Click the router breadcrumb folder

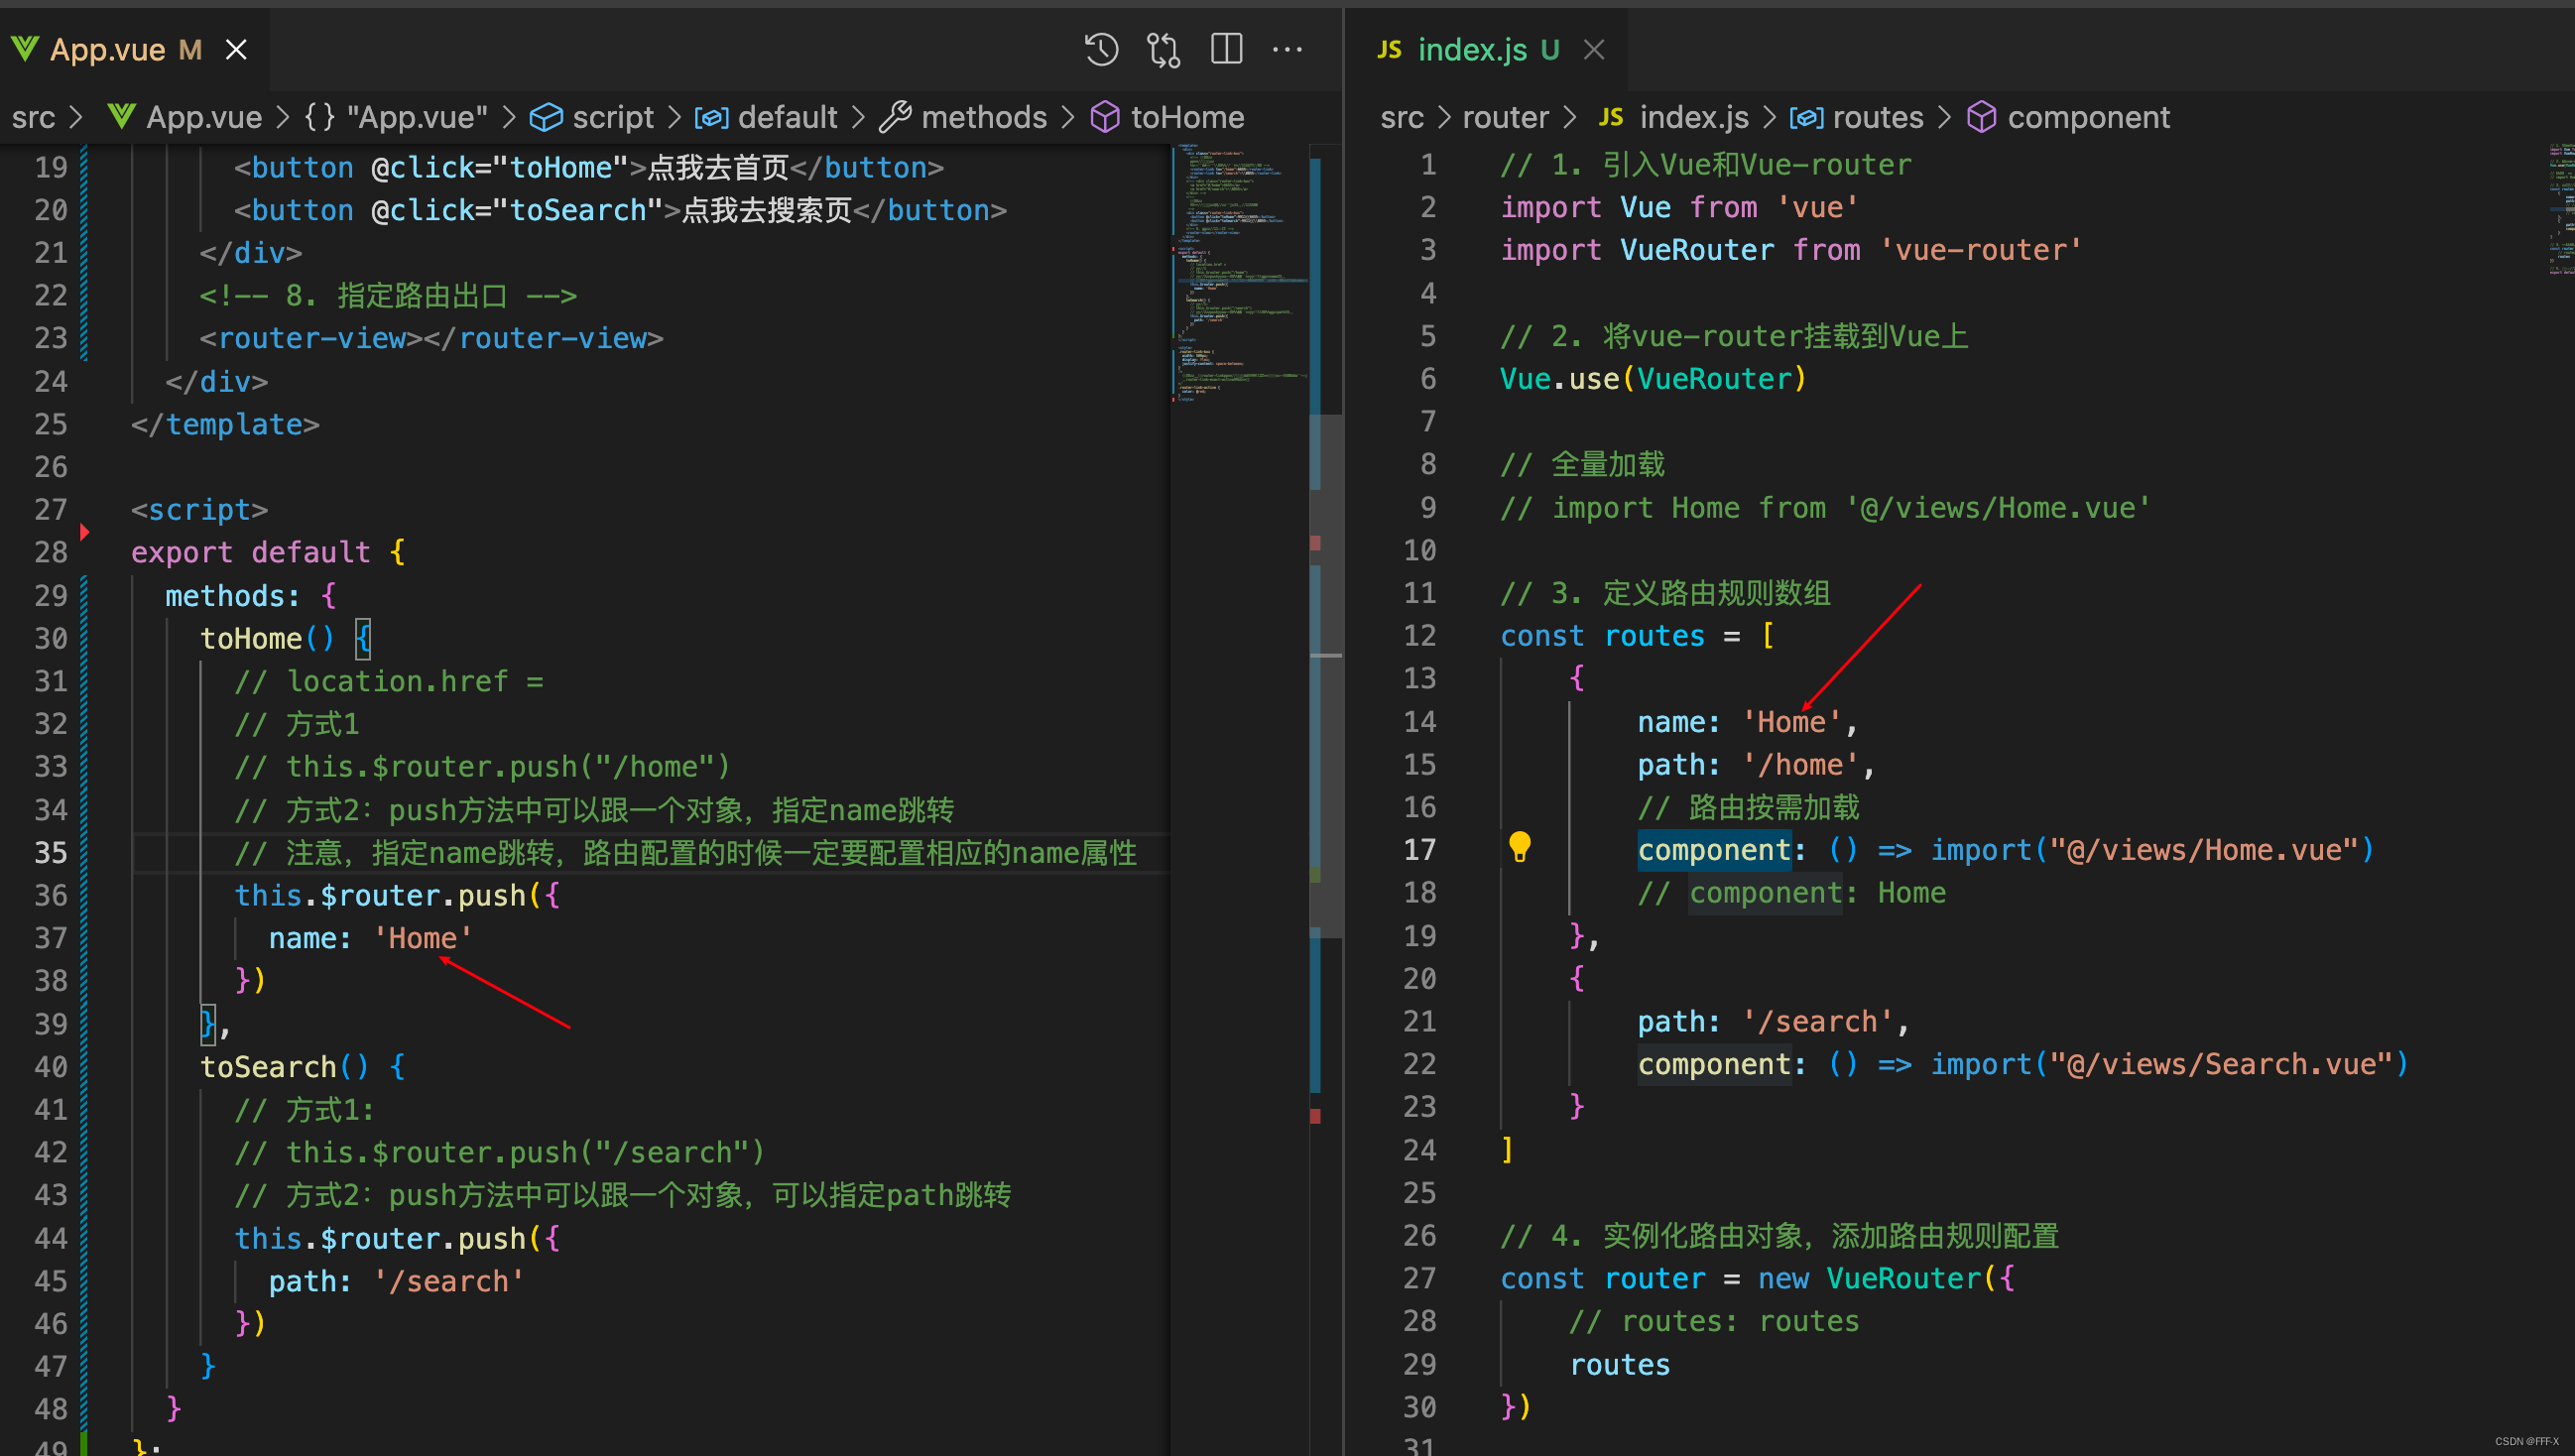point(1505,117)
